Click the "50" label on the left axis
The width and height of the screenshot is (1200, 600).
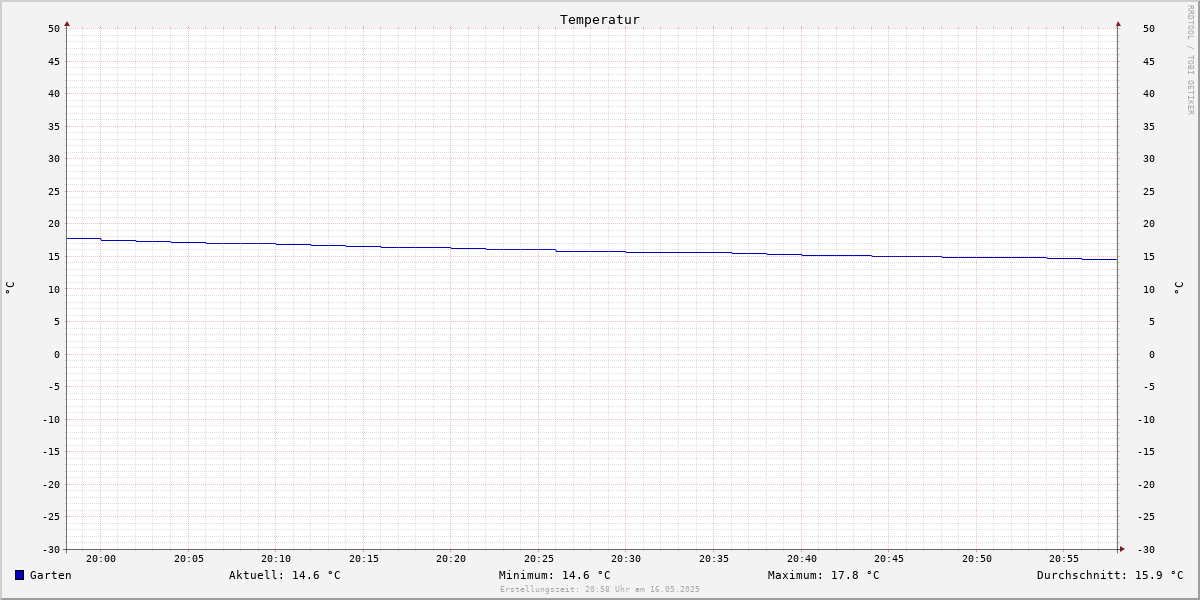tap(54, 29)
